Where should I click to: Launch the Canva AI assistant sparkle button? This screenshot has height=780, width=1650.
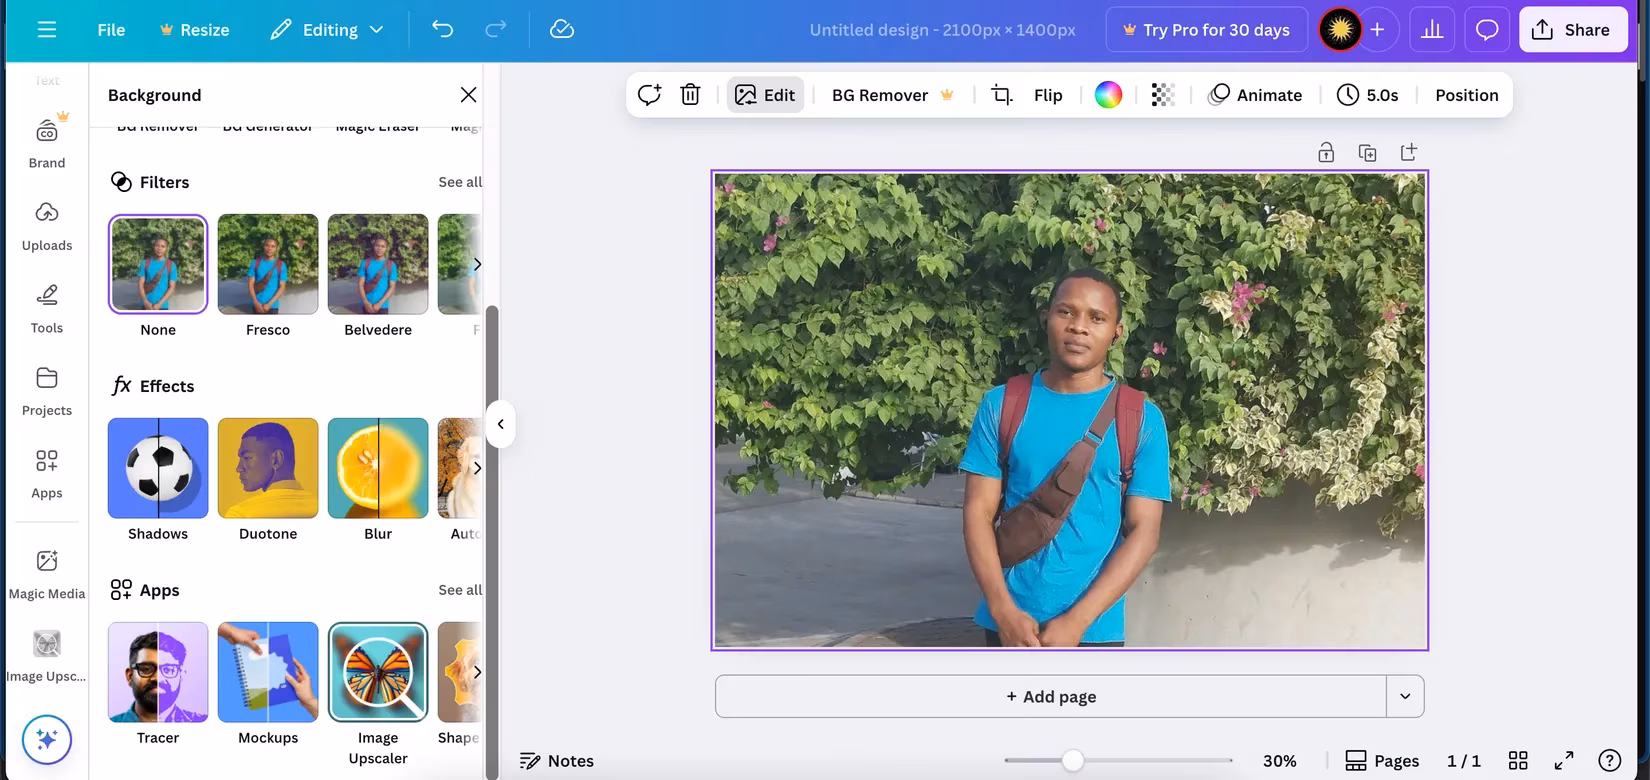(x=46, y=740)
